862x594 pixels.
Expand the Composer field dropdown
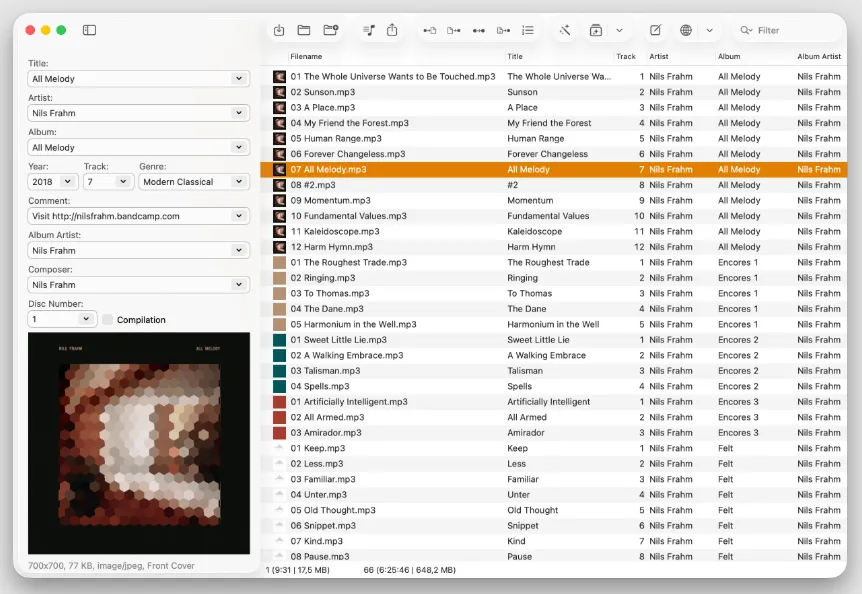(239, 285)
